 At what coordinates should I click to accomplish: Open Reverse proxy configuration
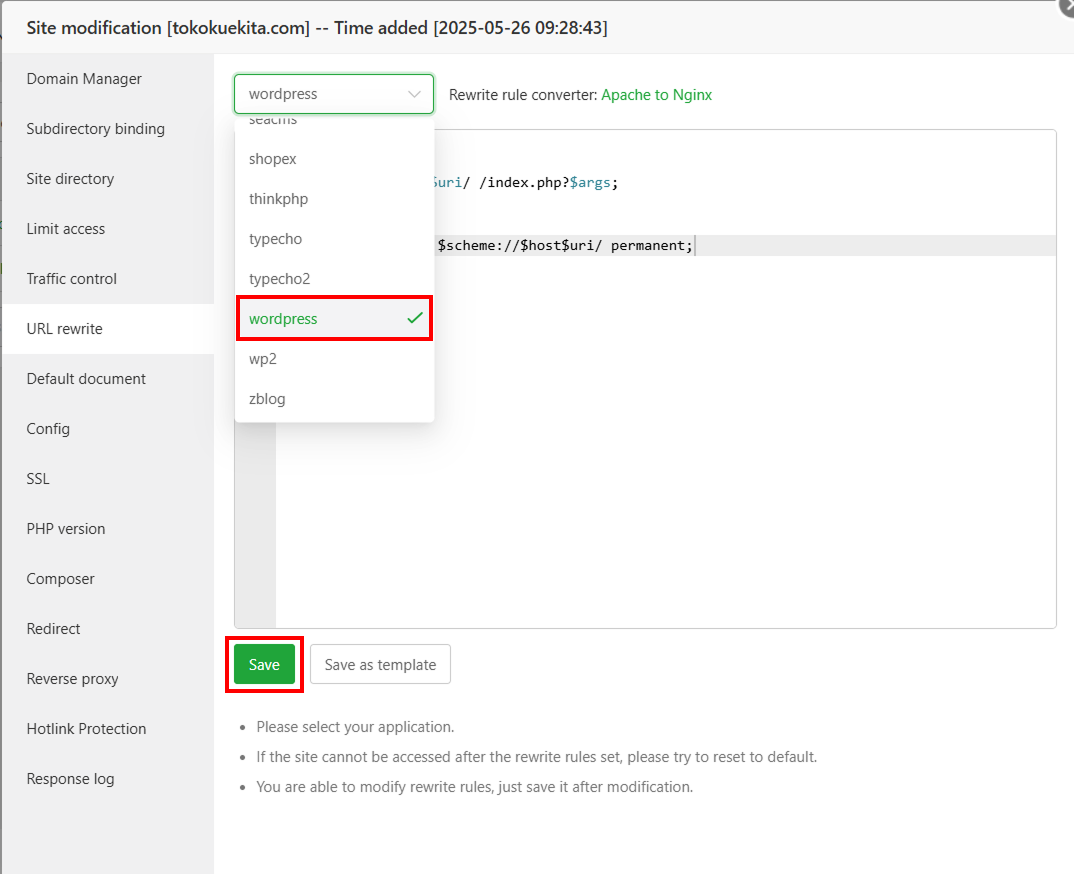click(70, 678)
